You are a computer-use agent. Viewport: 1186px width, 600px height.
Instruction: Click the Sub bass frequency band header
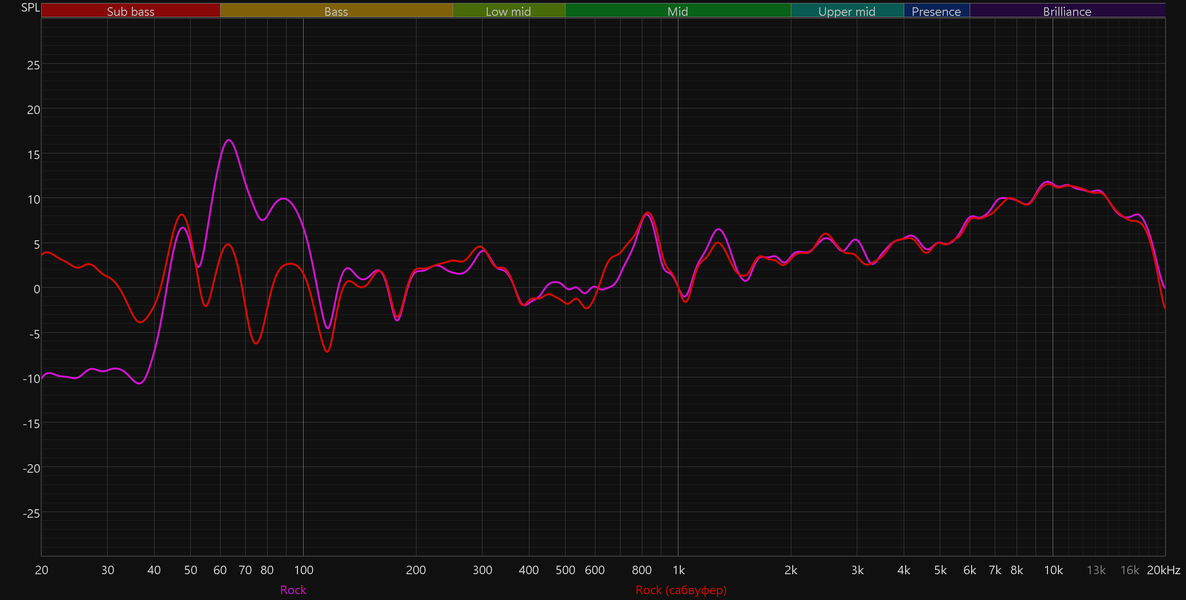tap(131, 11)
